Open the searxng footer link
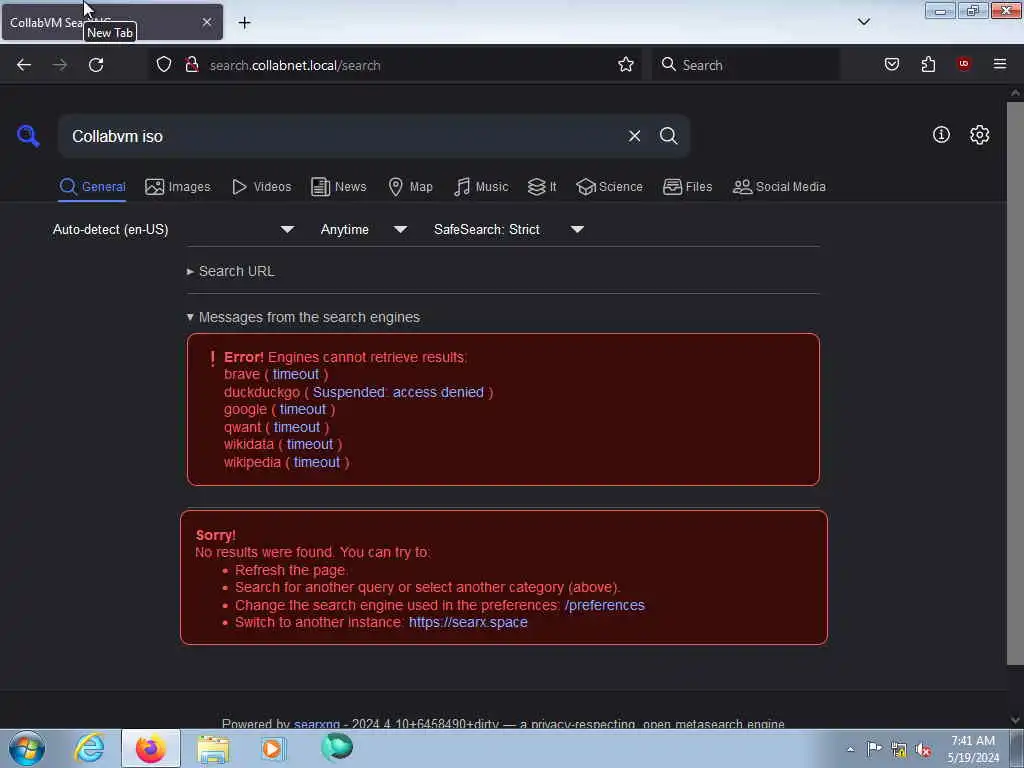 point(317,724)
